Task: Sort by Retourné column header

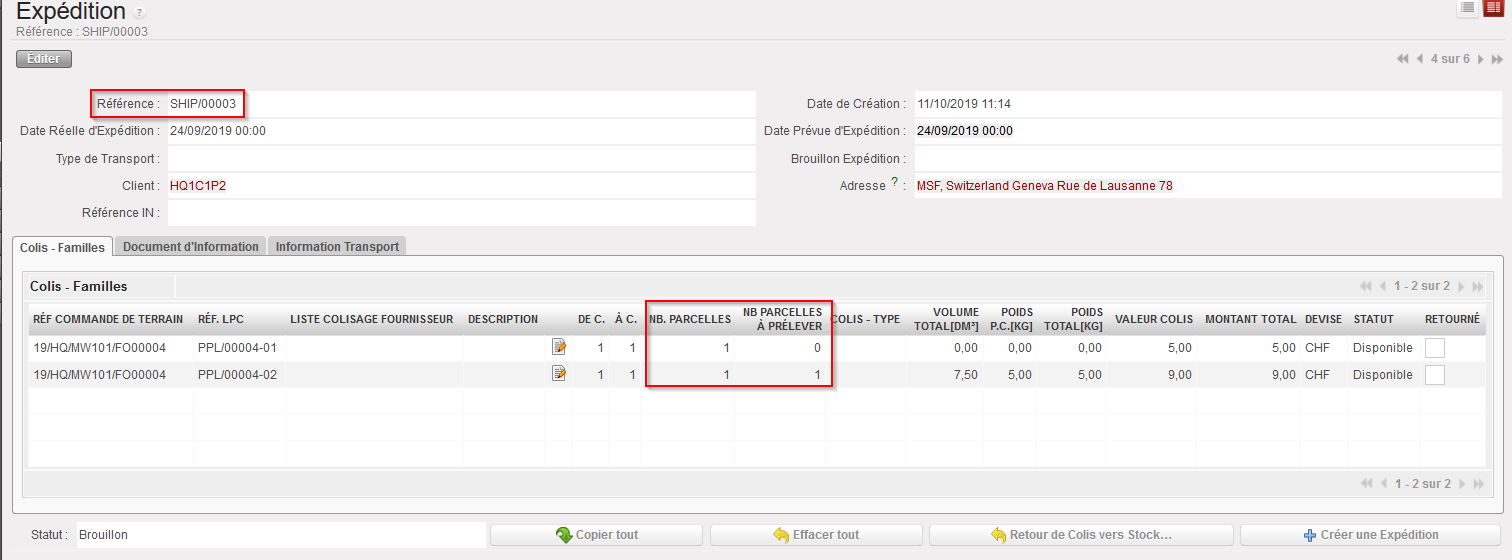Action: pyautogui.click(x=1452, y=319)
